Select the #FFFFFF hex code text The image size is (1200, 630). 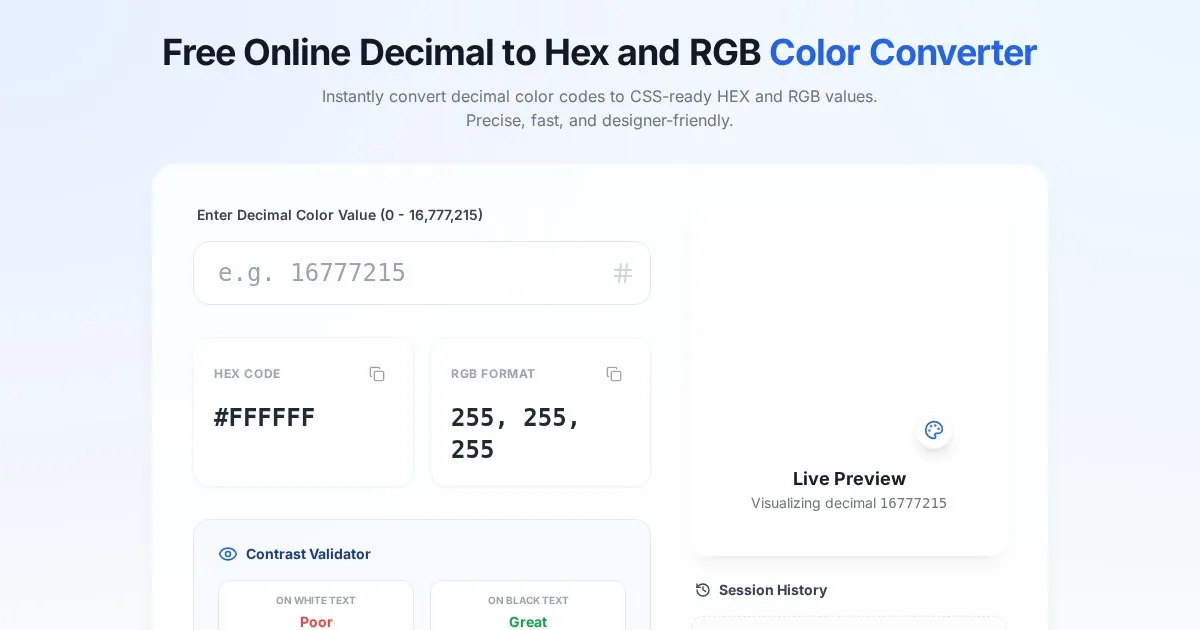(x=264, y=418)
